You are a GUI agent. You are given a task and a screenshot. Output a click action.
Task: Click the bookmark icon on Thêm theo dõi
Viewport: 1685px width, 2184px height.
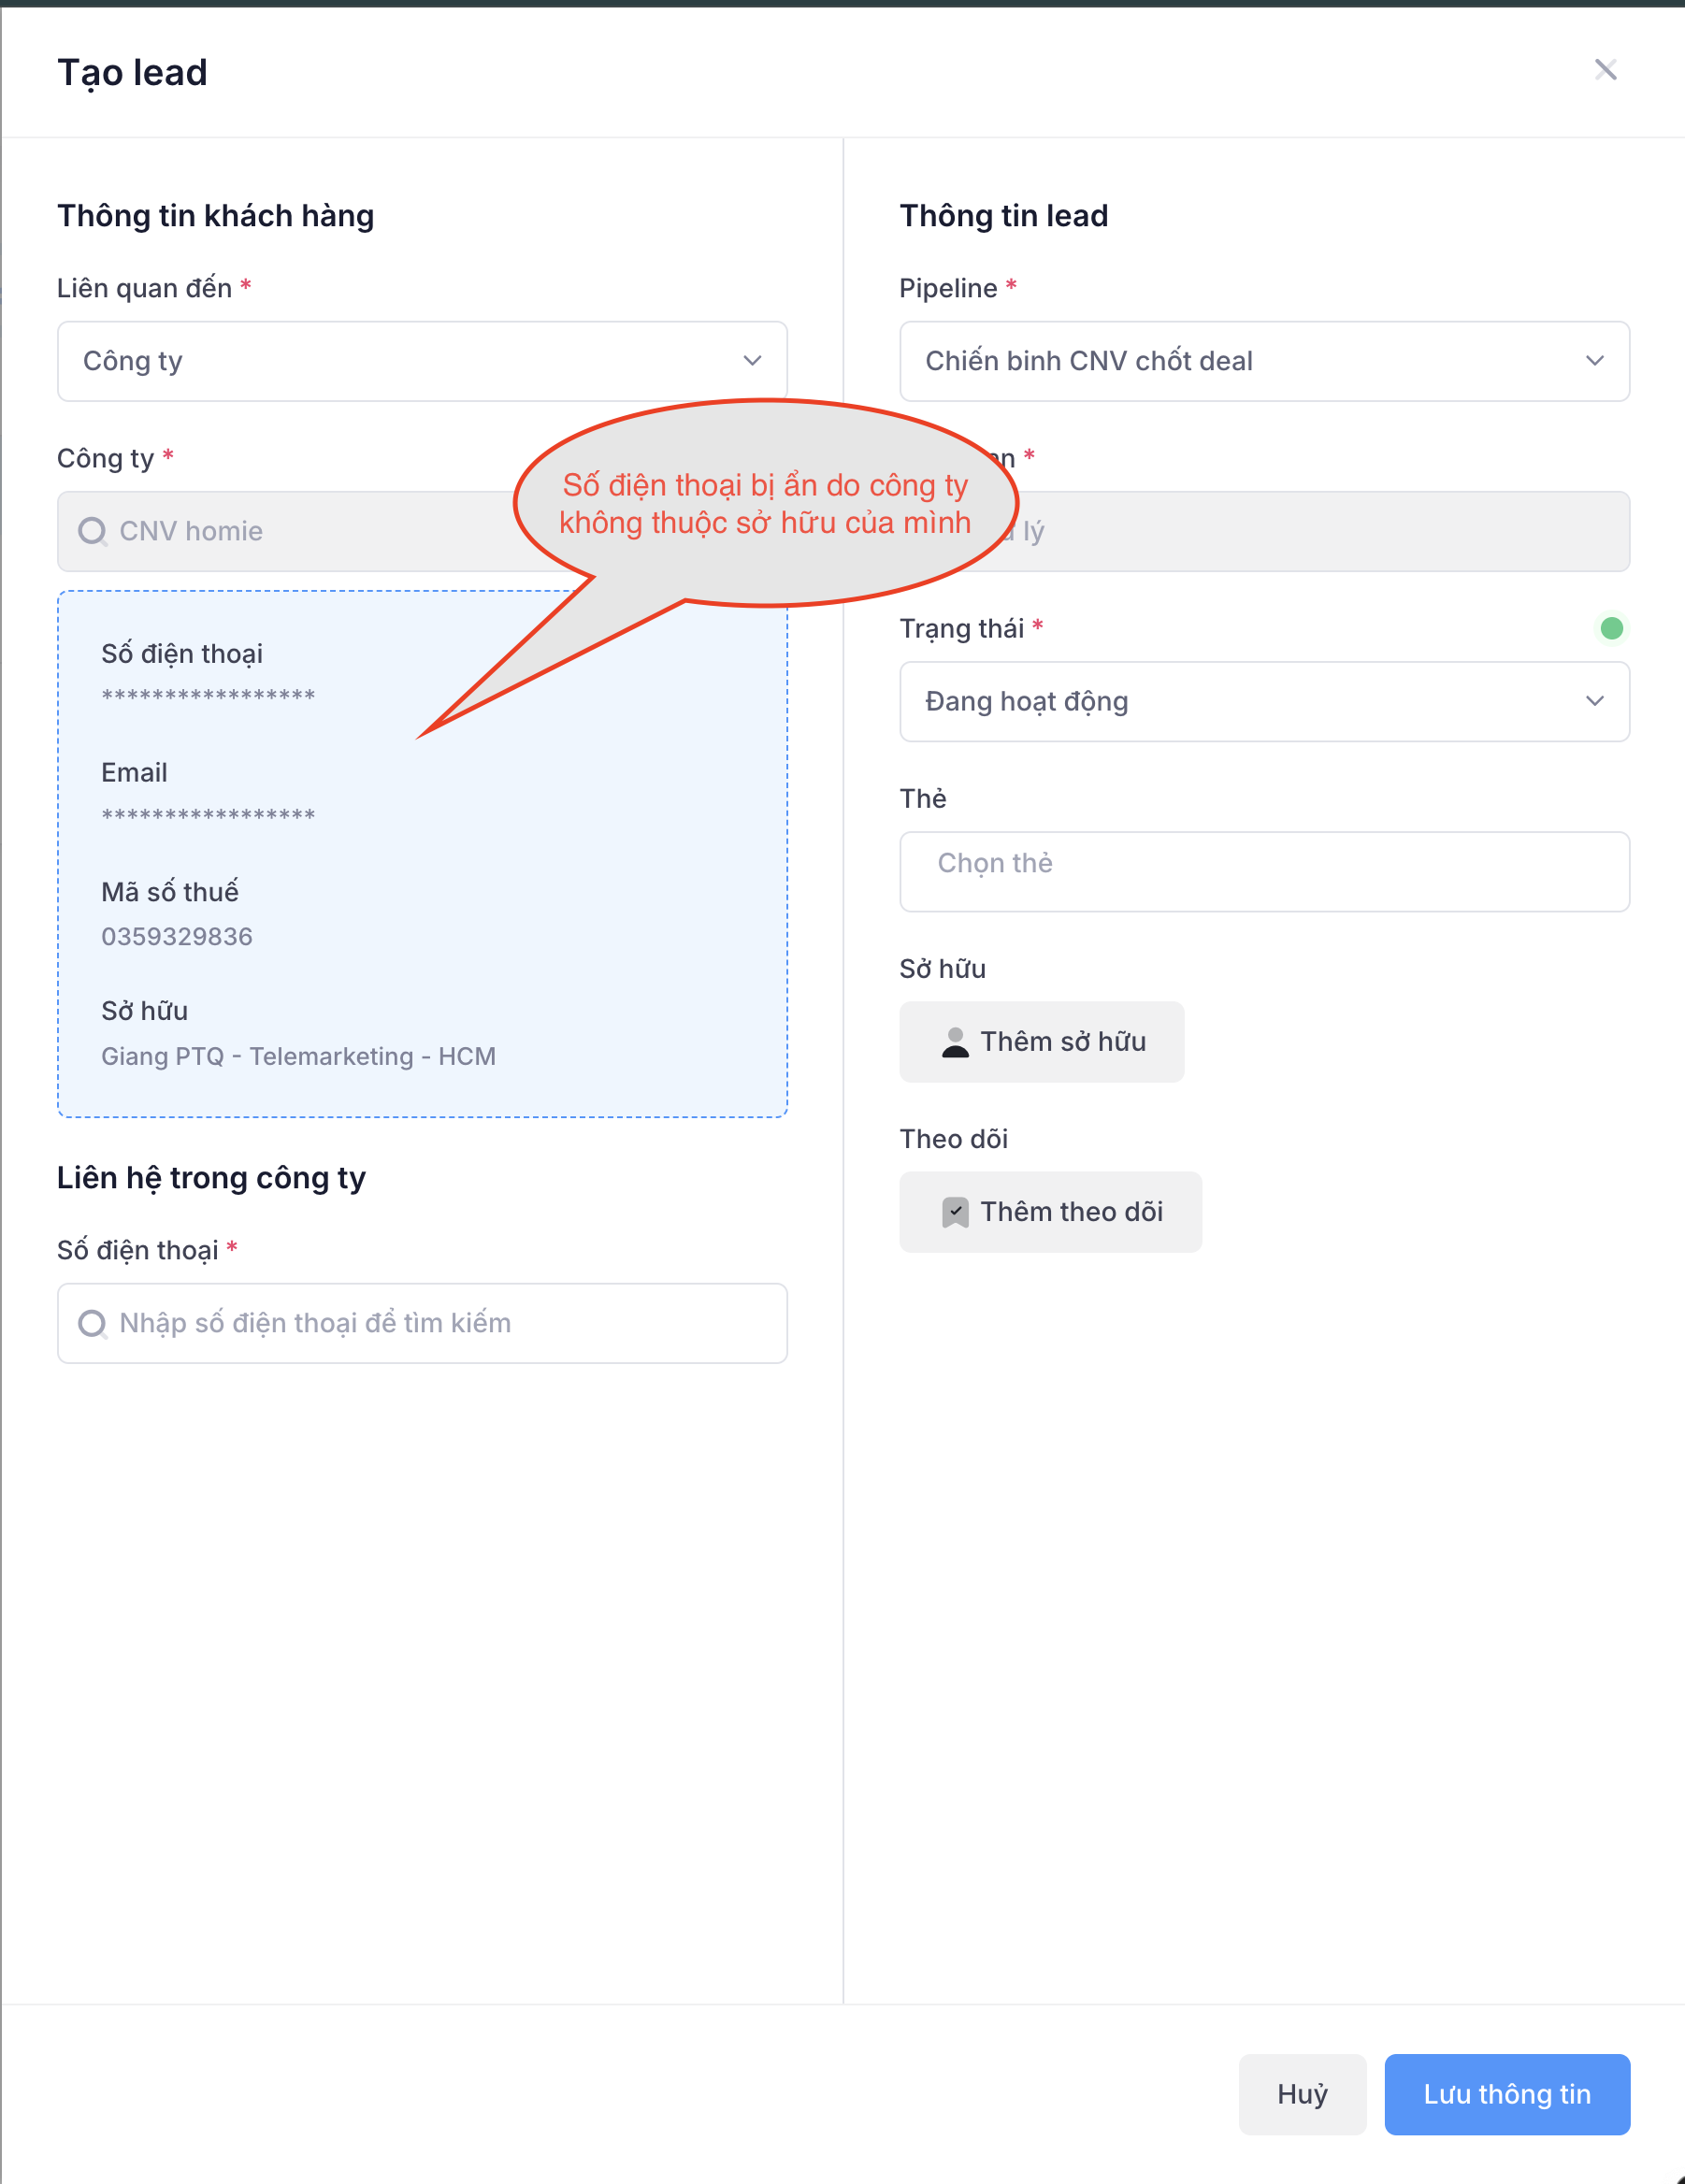pyautogui.click(x=955, y=1212)
